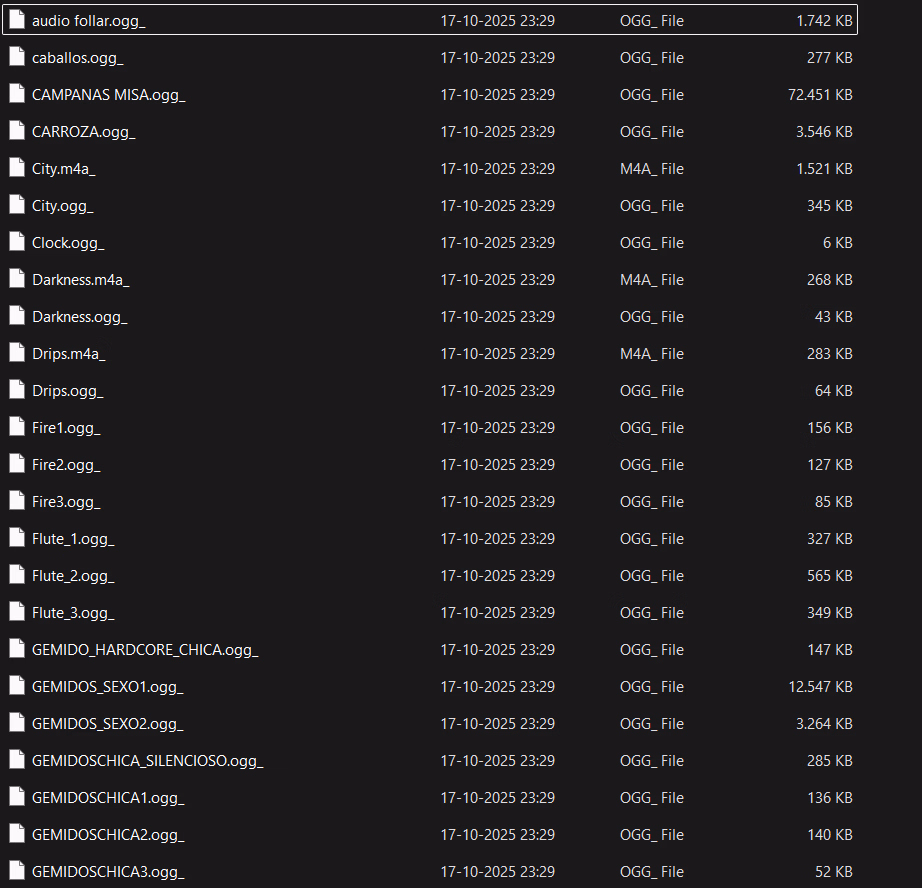Viewport: 922px width, 888px height.
Task: Click the 6 KB size of Clock.ogg_
Action: coord(838,243)
